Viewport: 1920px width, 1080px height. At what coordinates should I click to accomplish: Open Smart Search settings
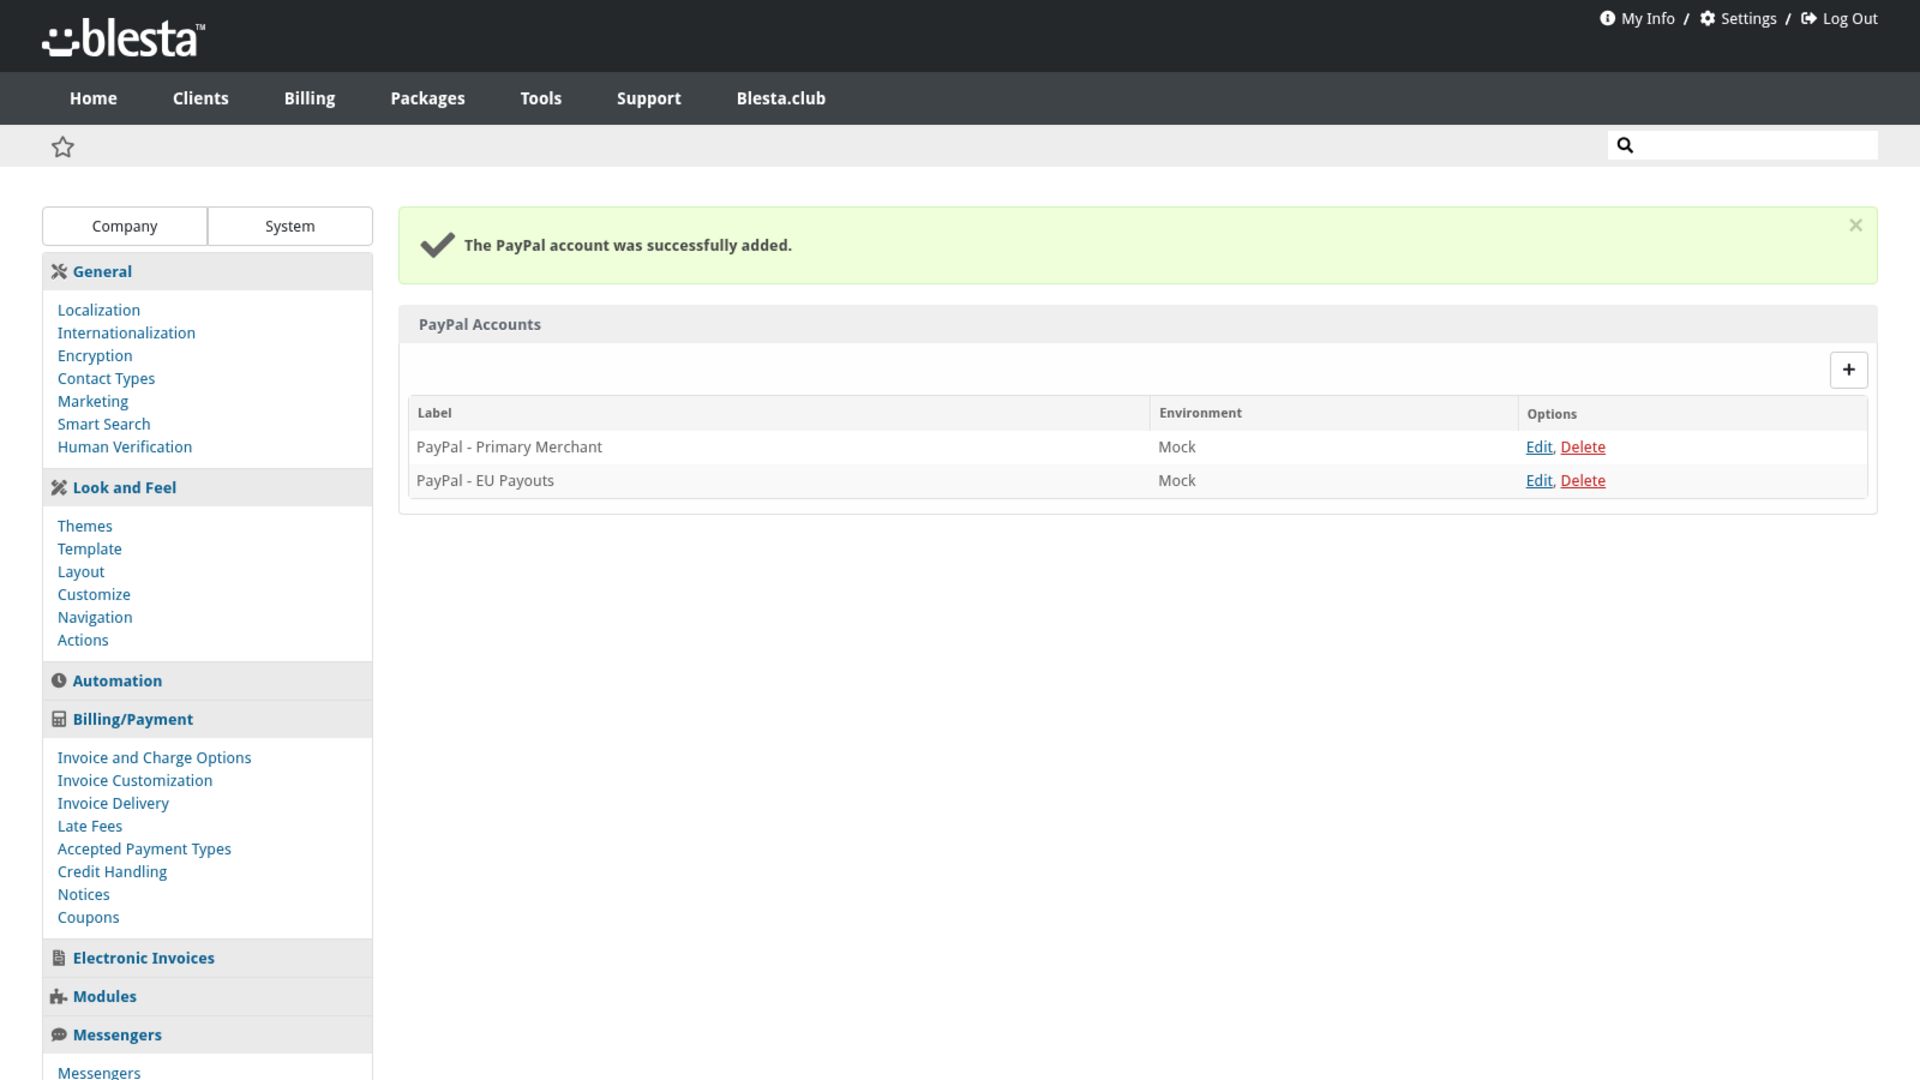tap(104, 425)
